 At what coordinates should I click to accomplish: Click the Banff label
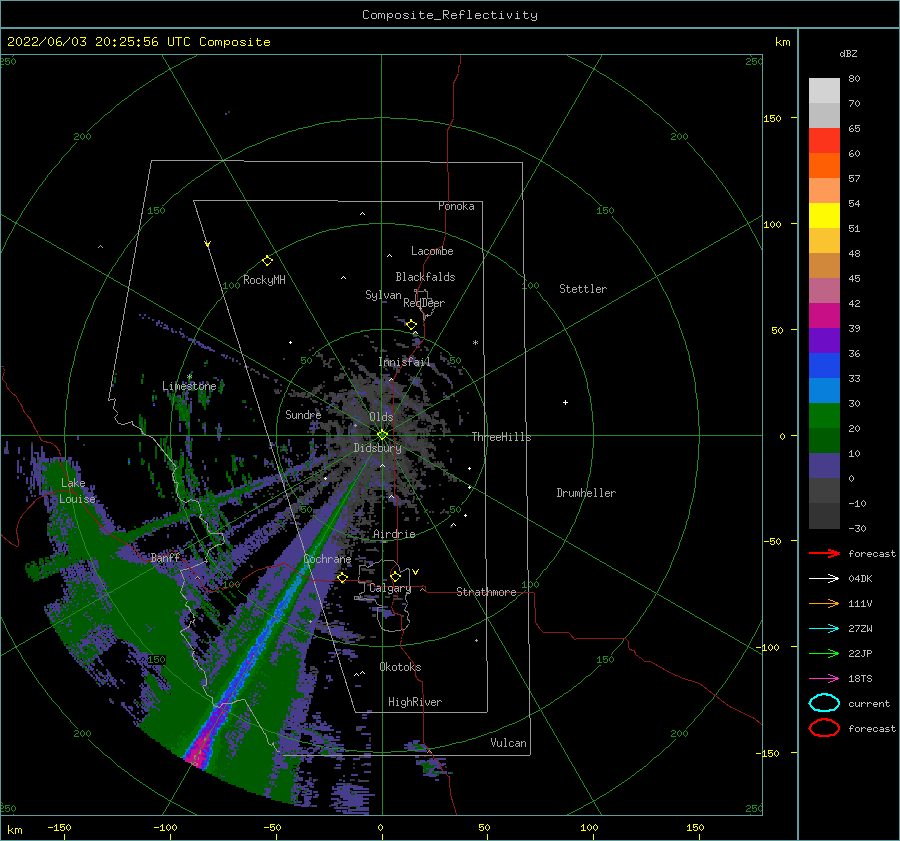point(165,558)
